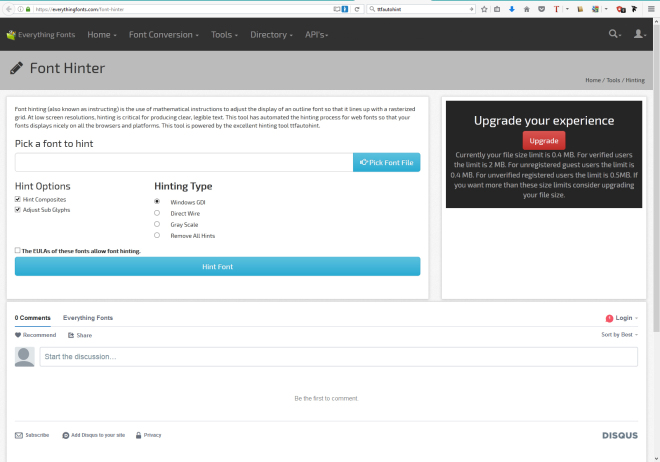Click the Start the discussion comment box

pos(338,357)
